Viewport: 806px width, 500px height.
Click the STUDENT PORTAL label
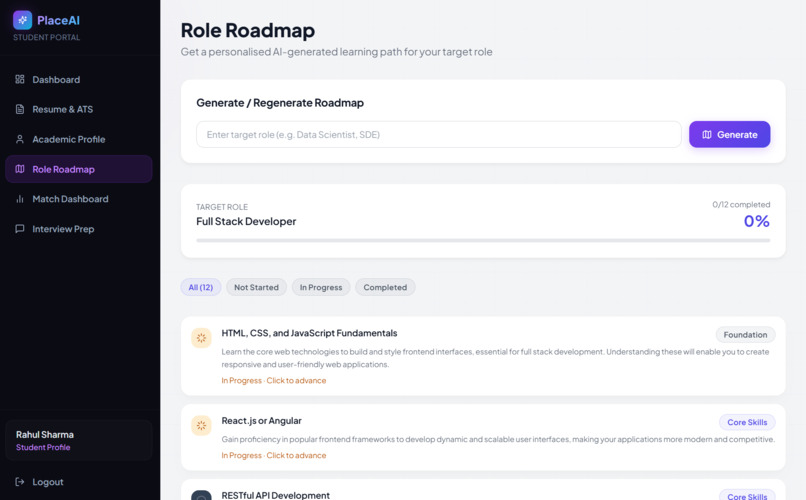pos(46,38)
